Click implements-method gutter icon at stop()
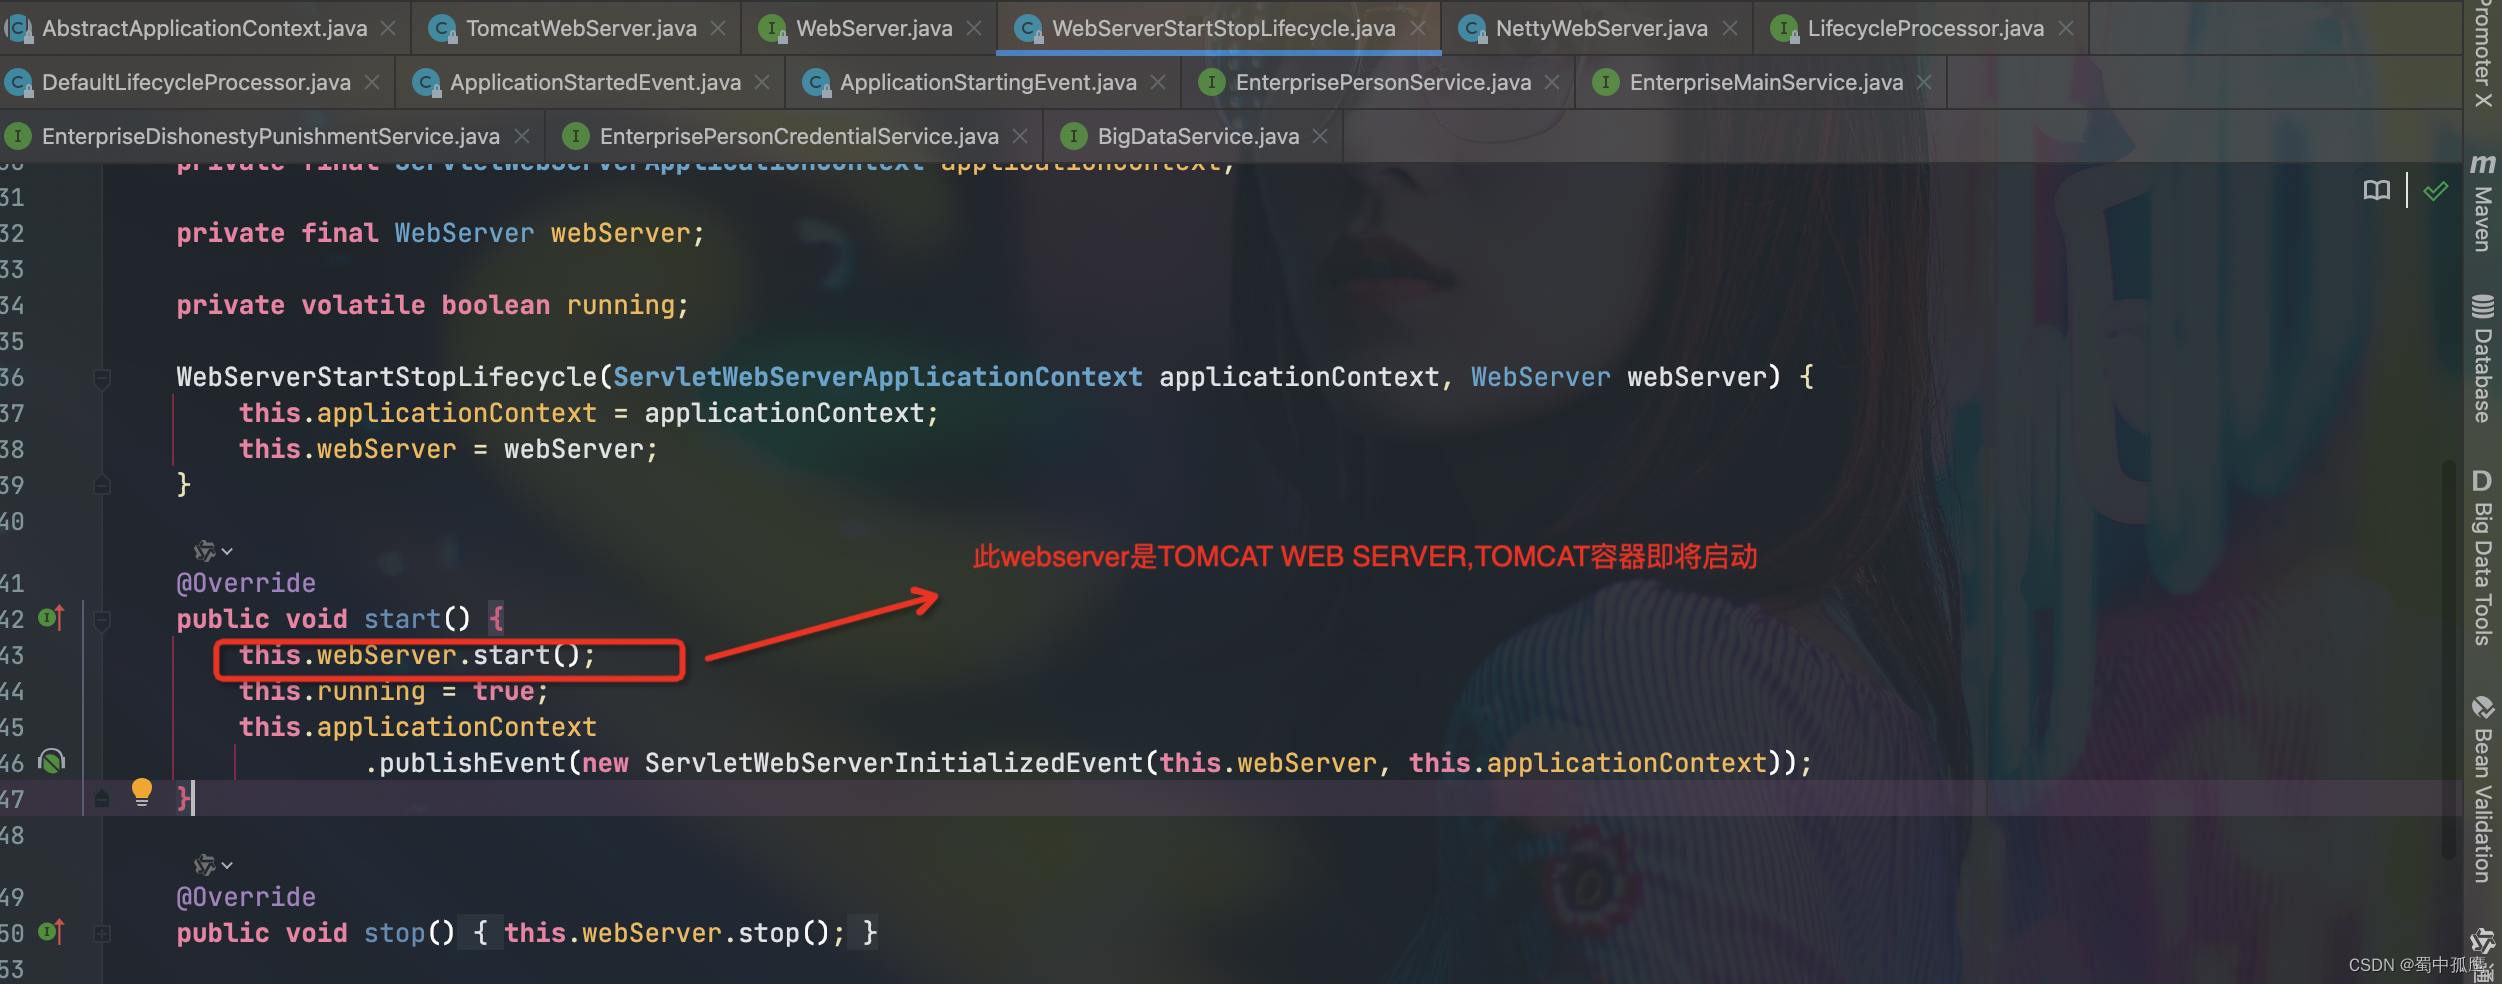The width and height of the screenshot is (2502, 984). coord(51,932)
